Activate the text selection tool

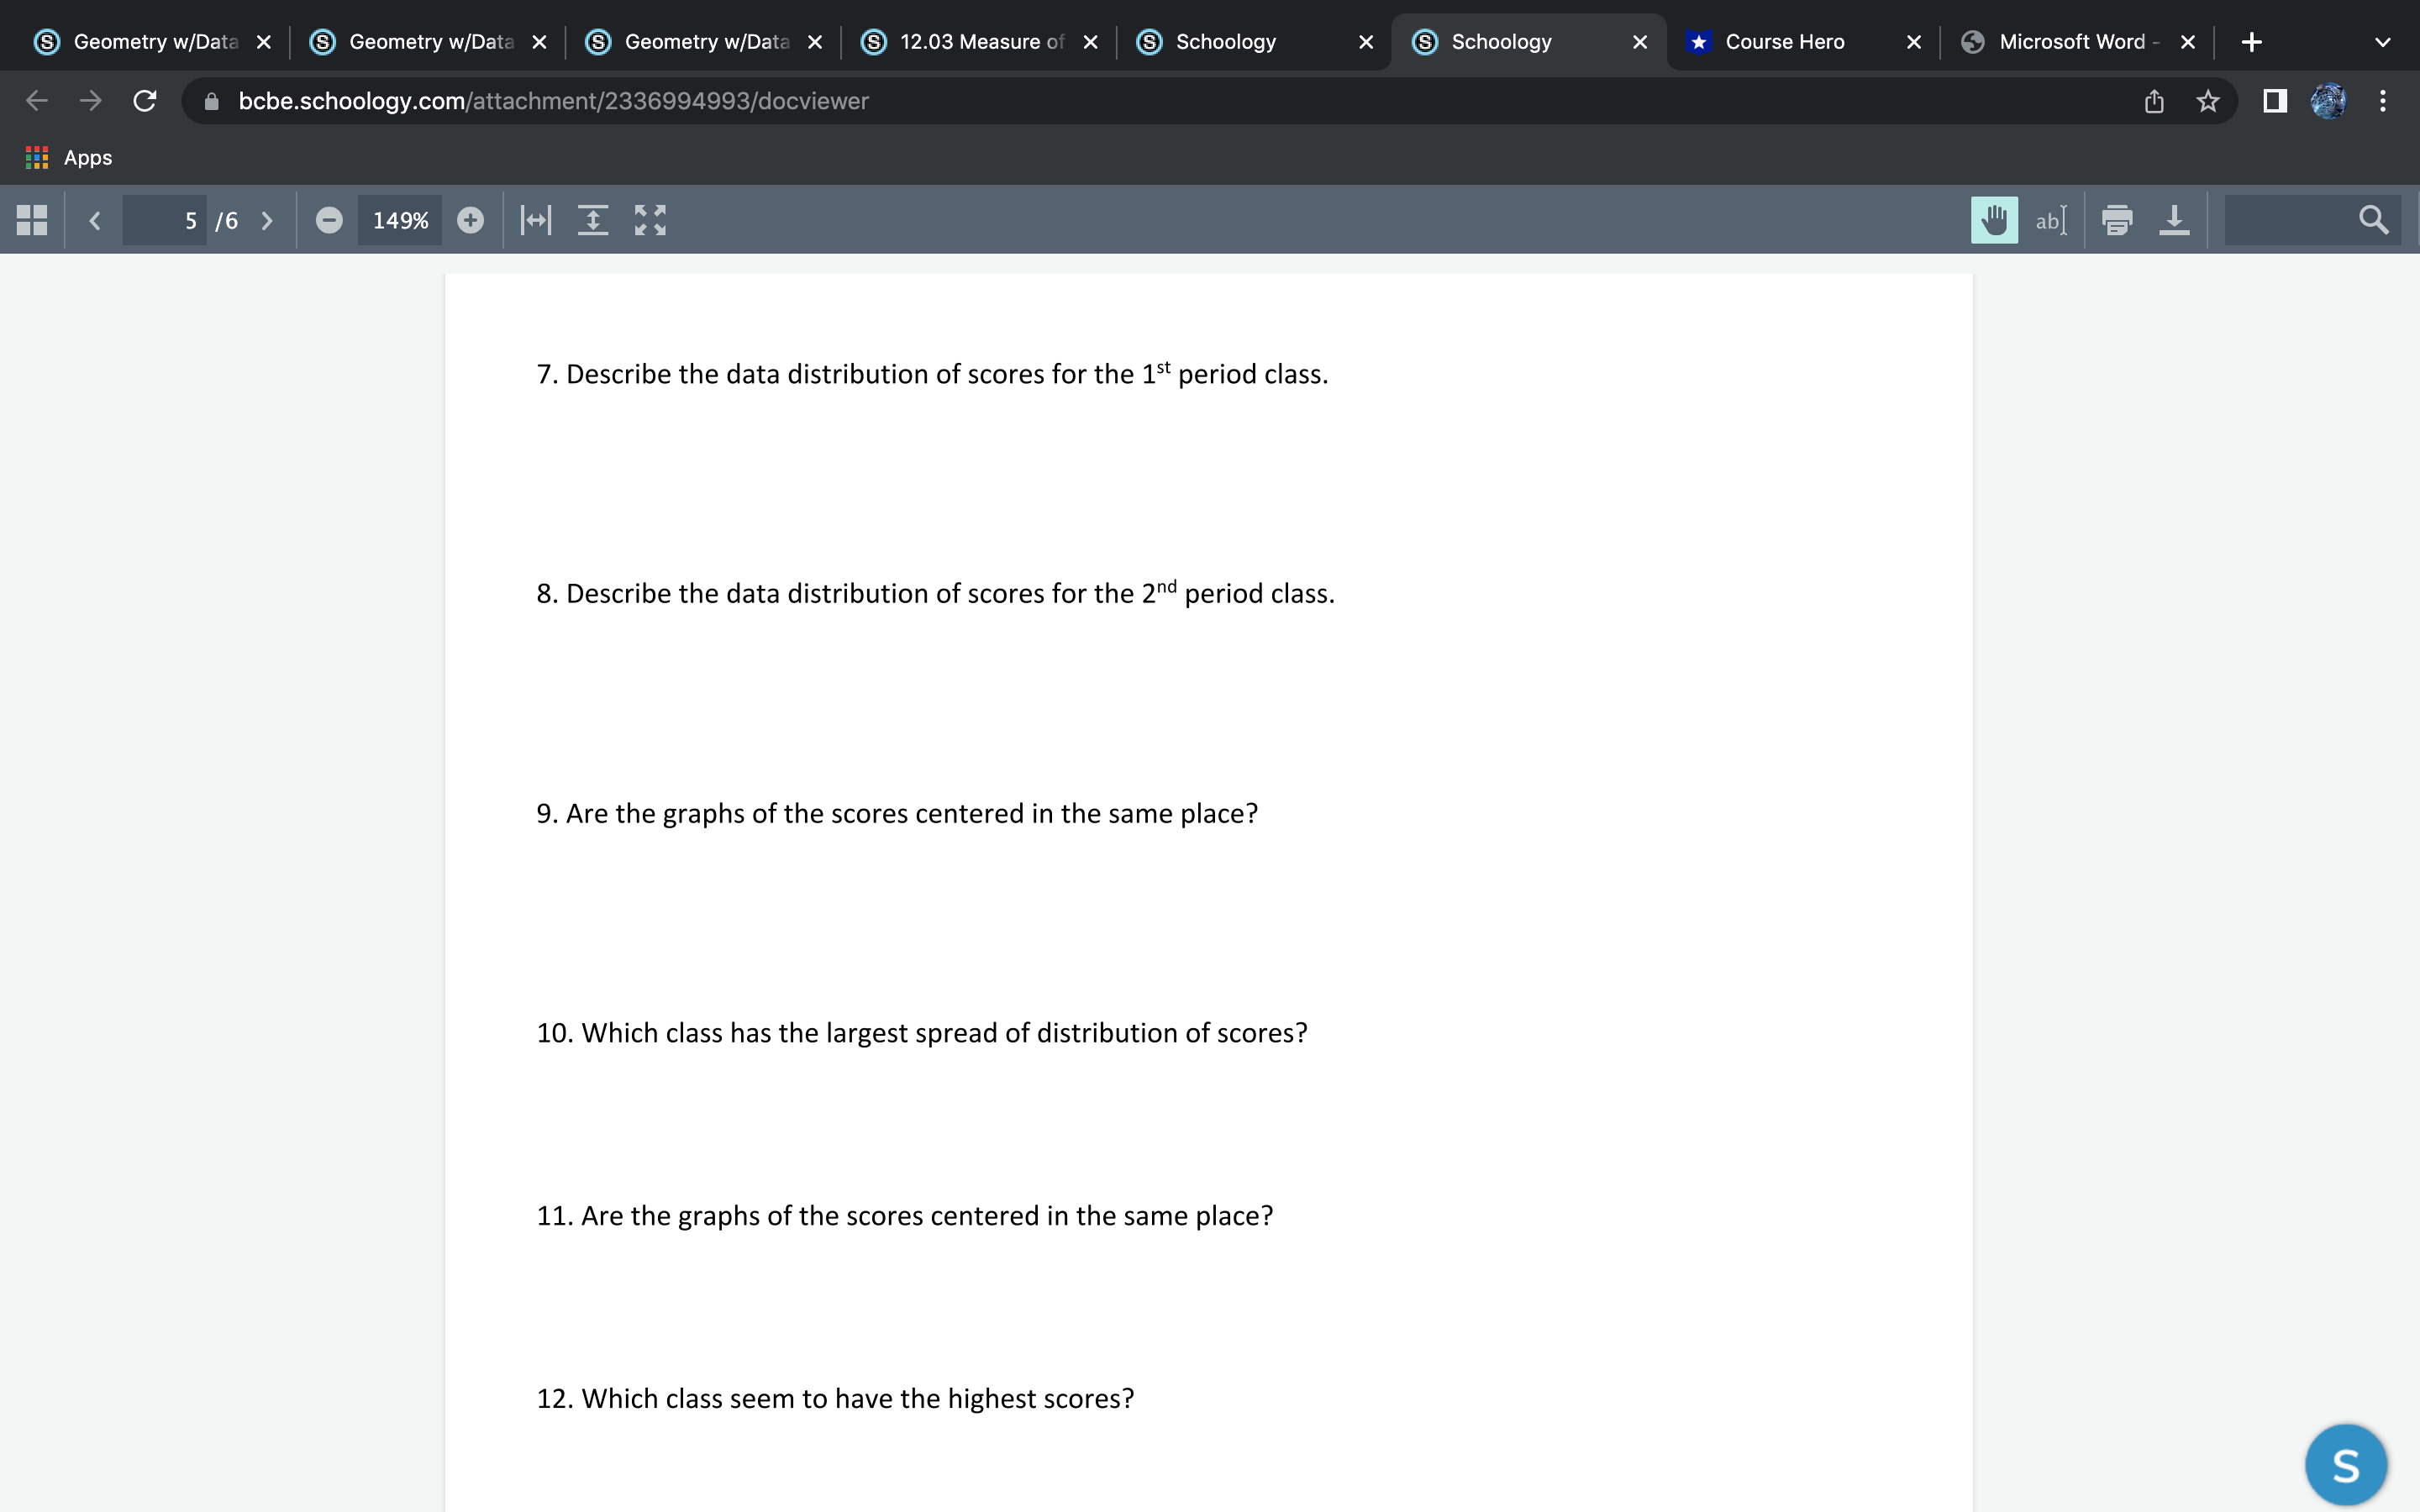2050,220
